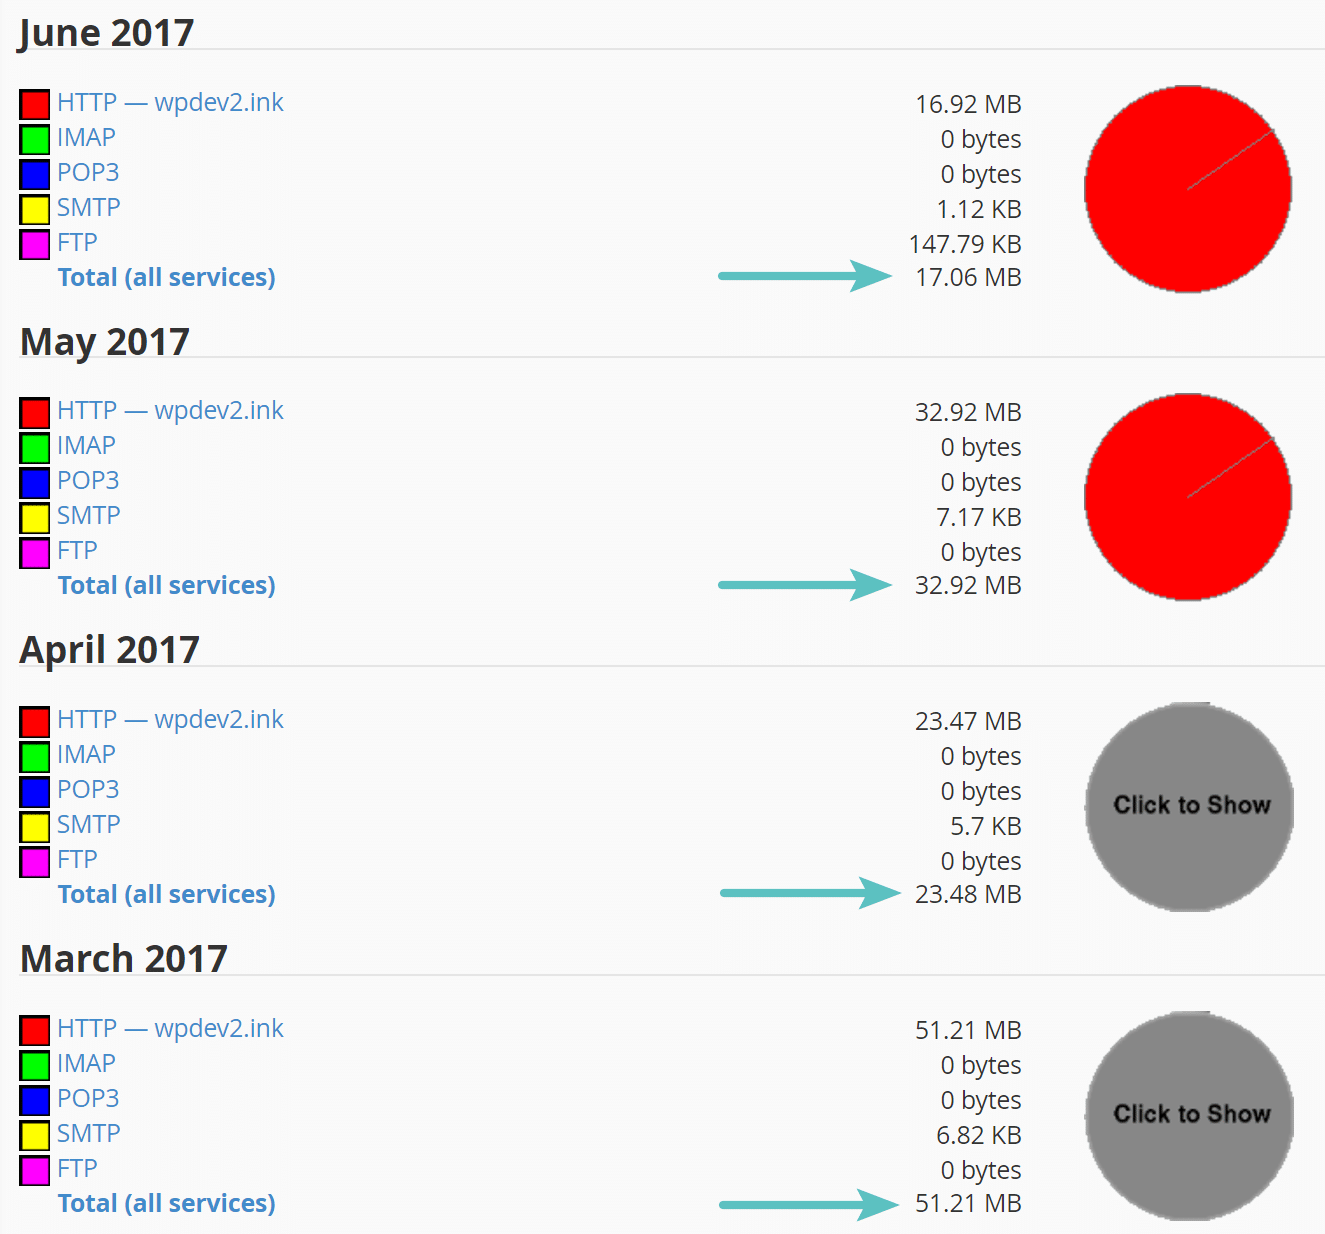
Task: Click the SMTP link under April 2017
Action: click(x=88, y=824)
